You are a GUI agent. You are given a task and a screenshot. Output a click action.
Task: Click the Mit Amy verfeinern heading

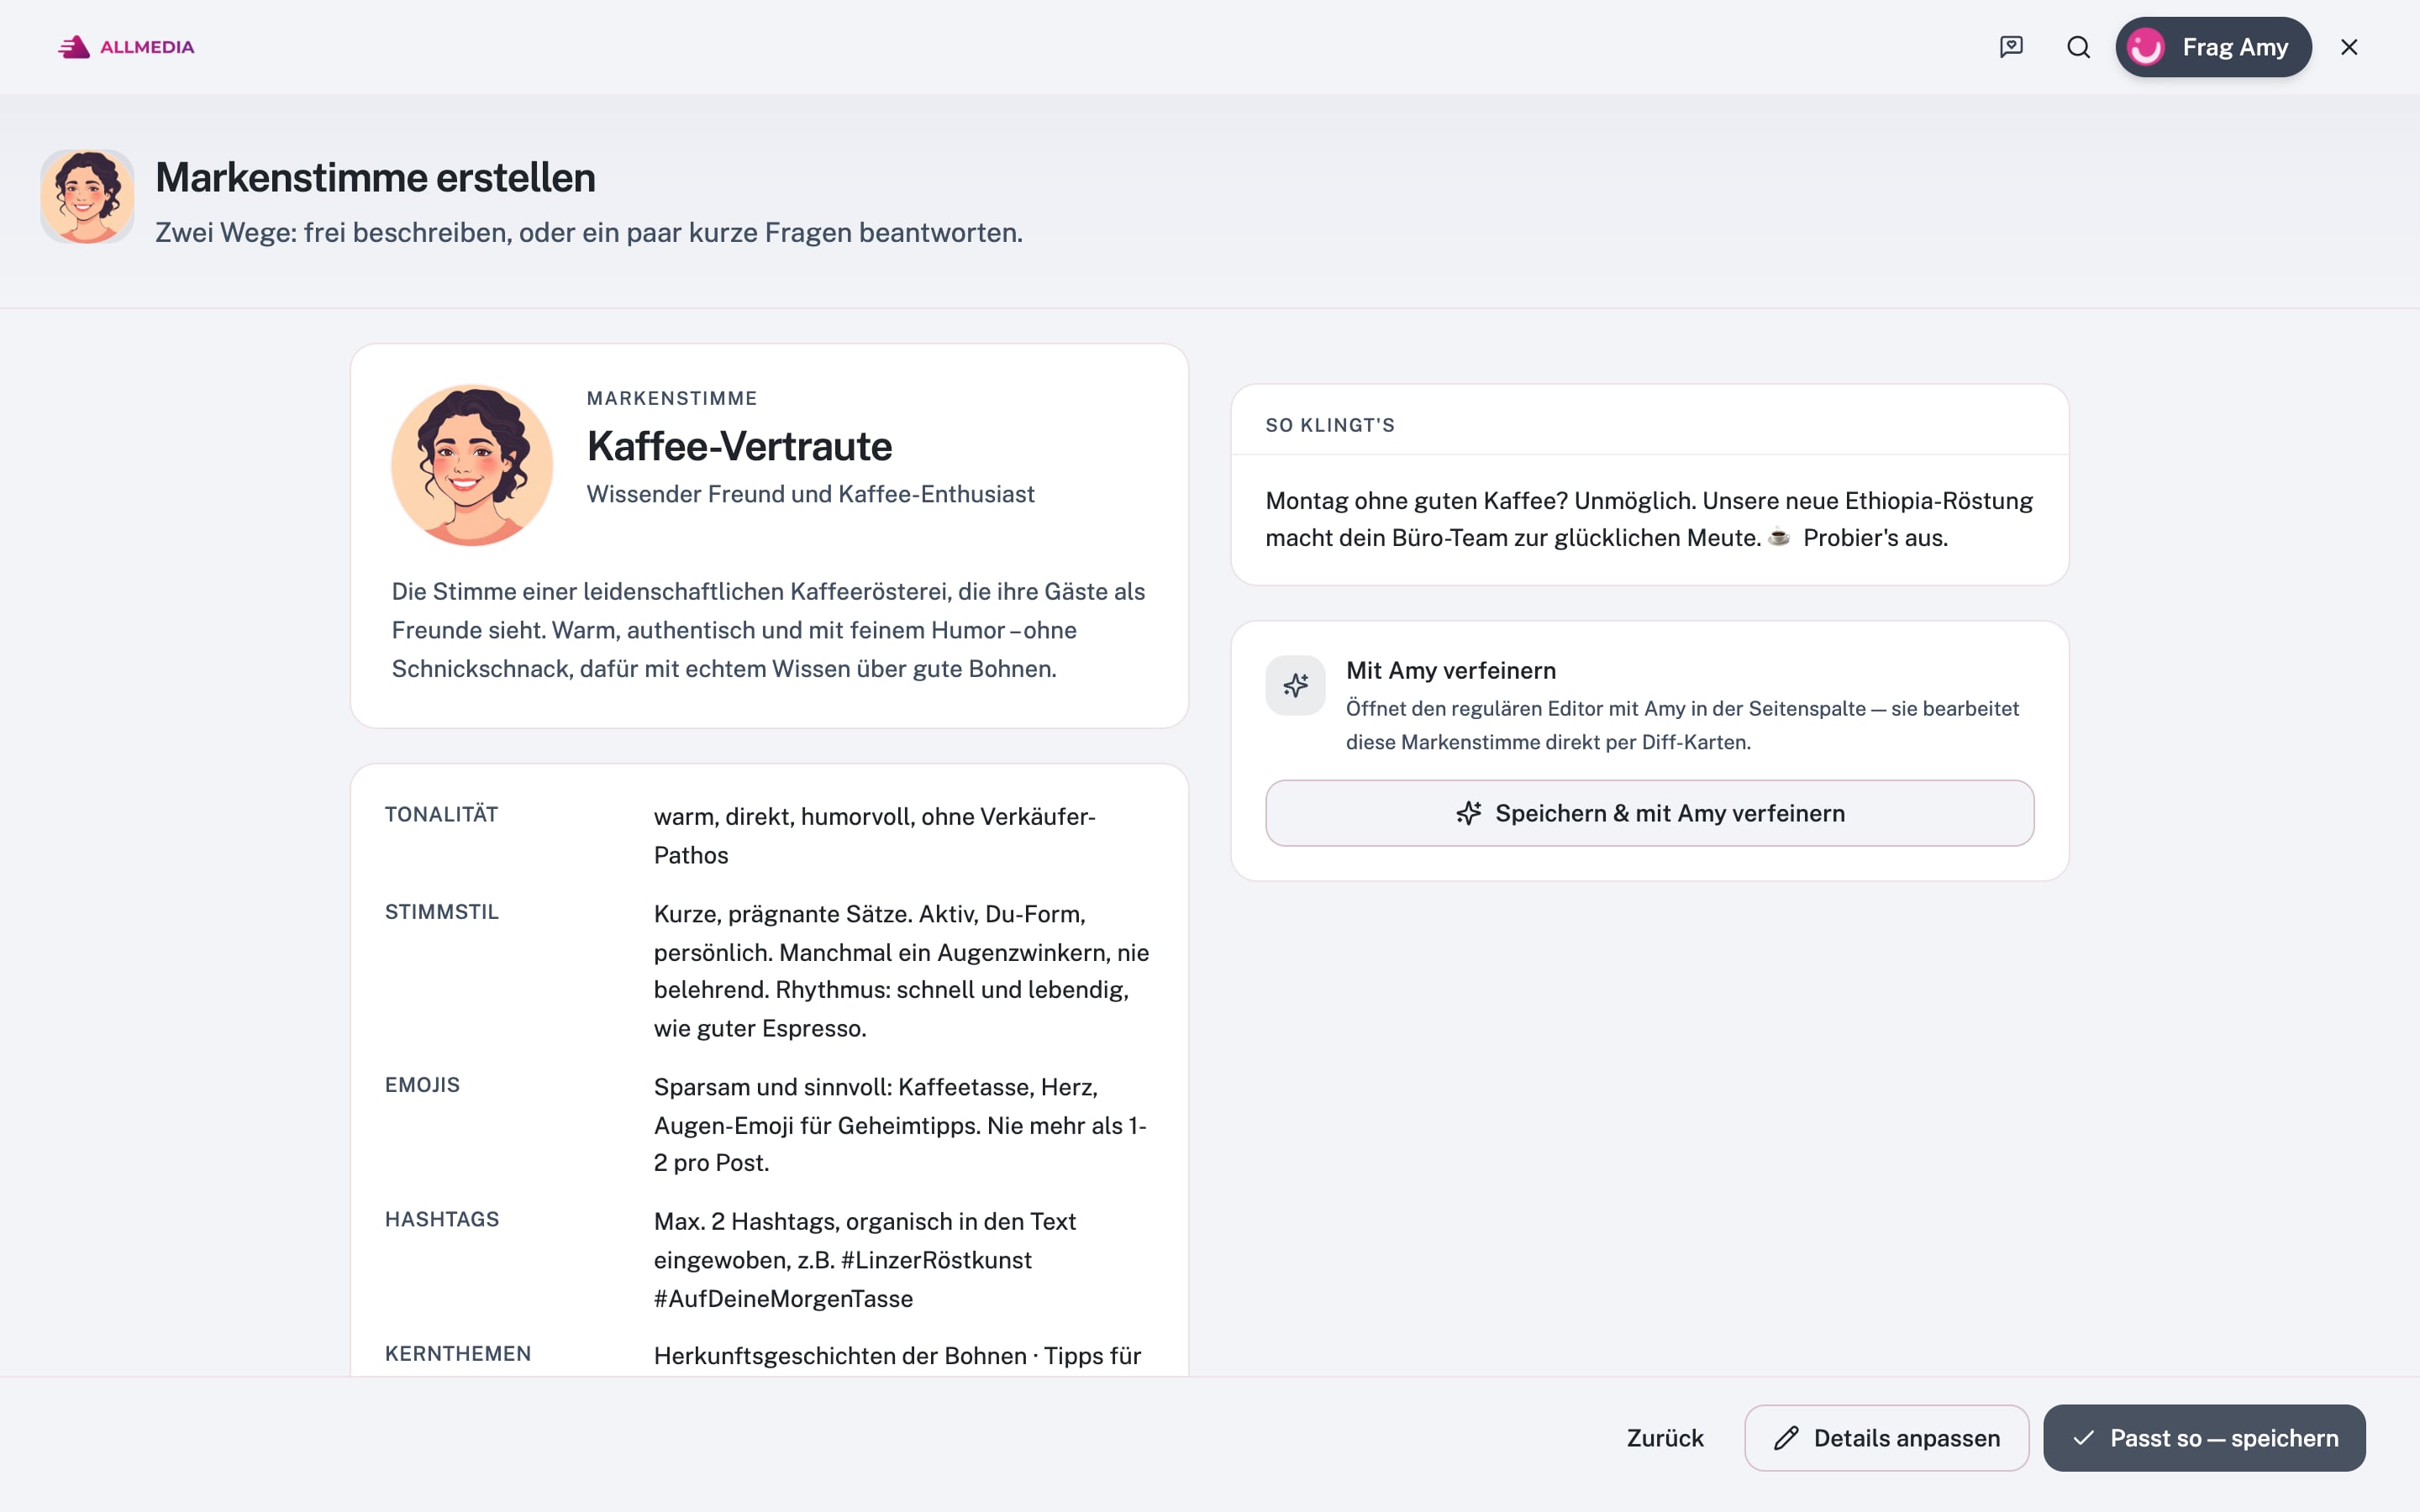pyautogui.click(x=1451, y=670)
